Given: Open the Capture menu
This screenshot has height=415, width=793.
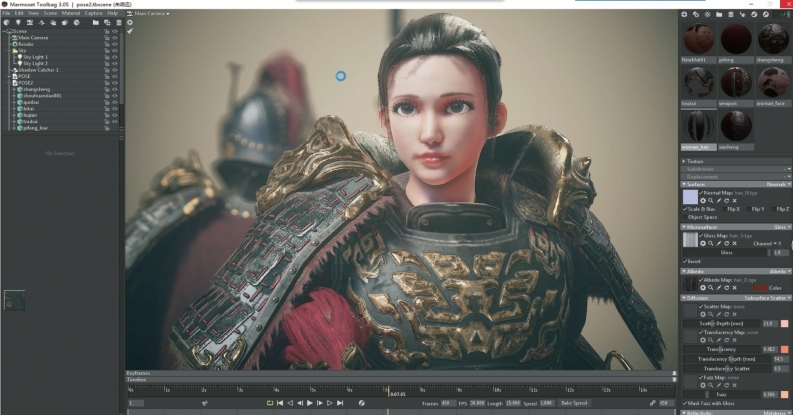Looking at the screenshot, I should [94, 13].
